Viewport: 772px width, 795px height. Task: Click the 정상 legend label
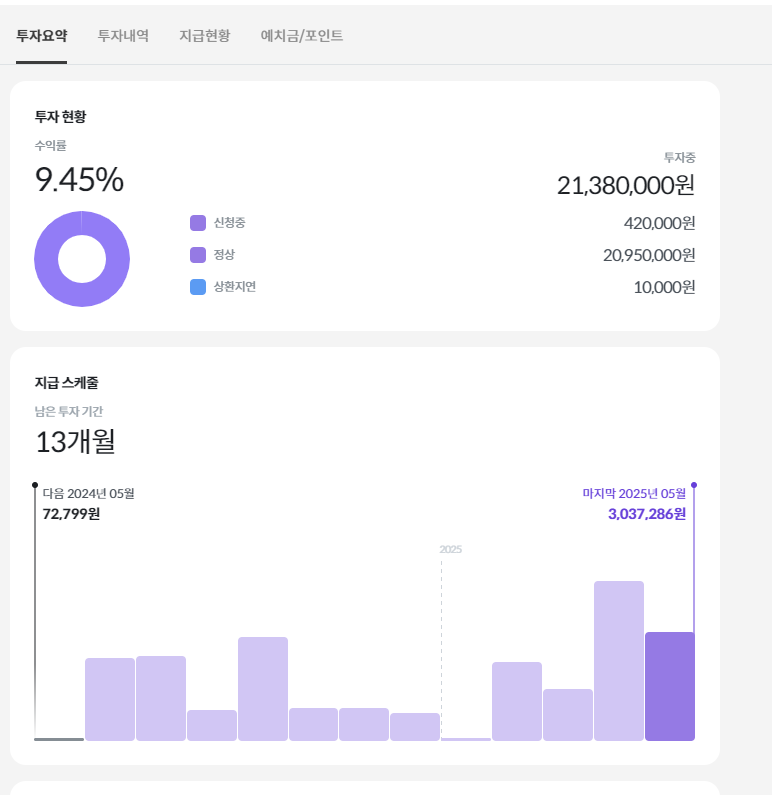[x=224, y=255]
